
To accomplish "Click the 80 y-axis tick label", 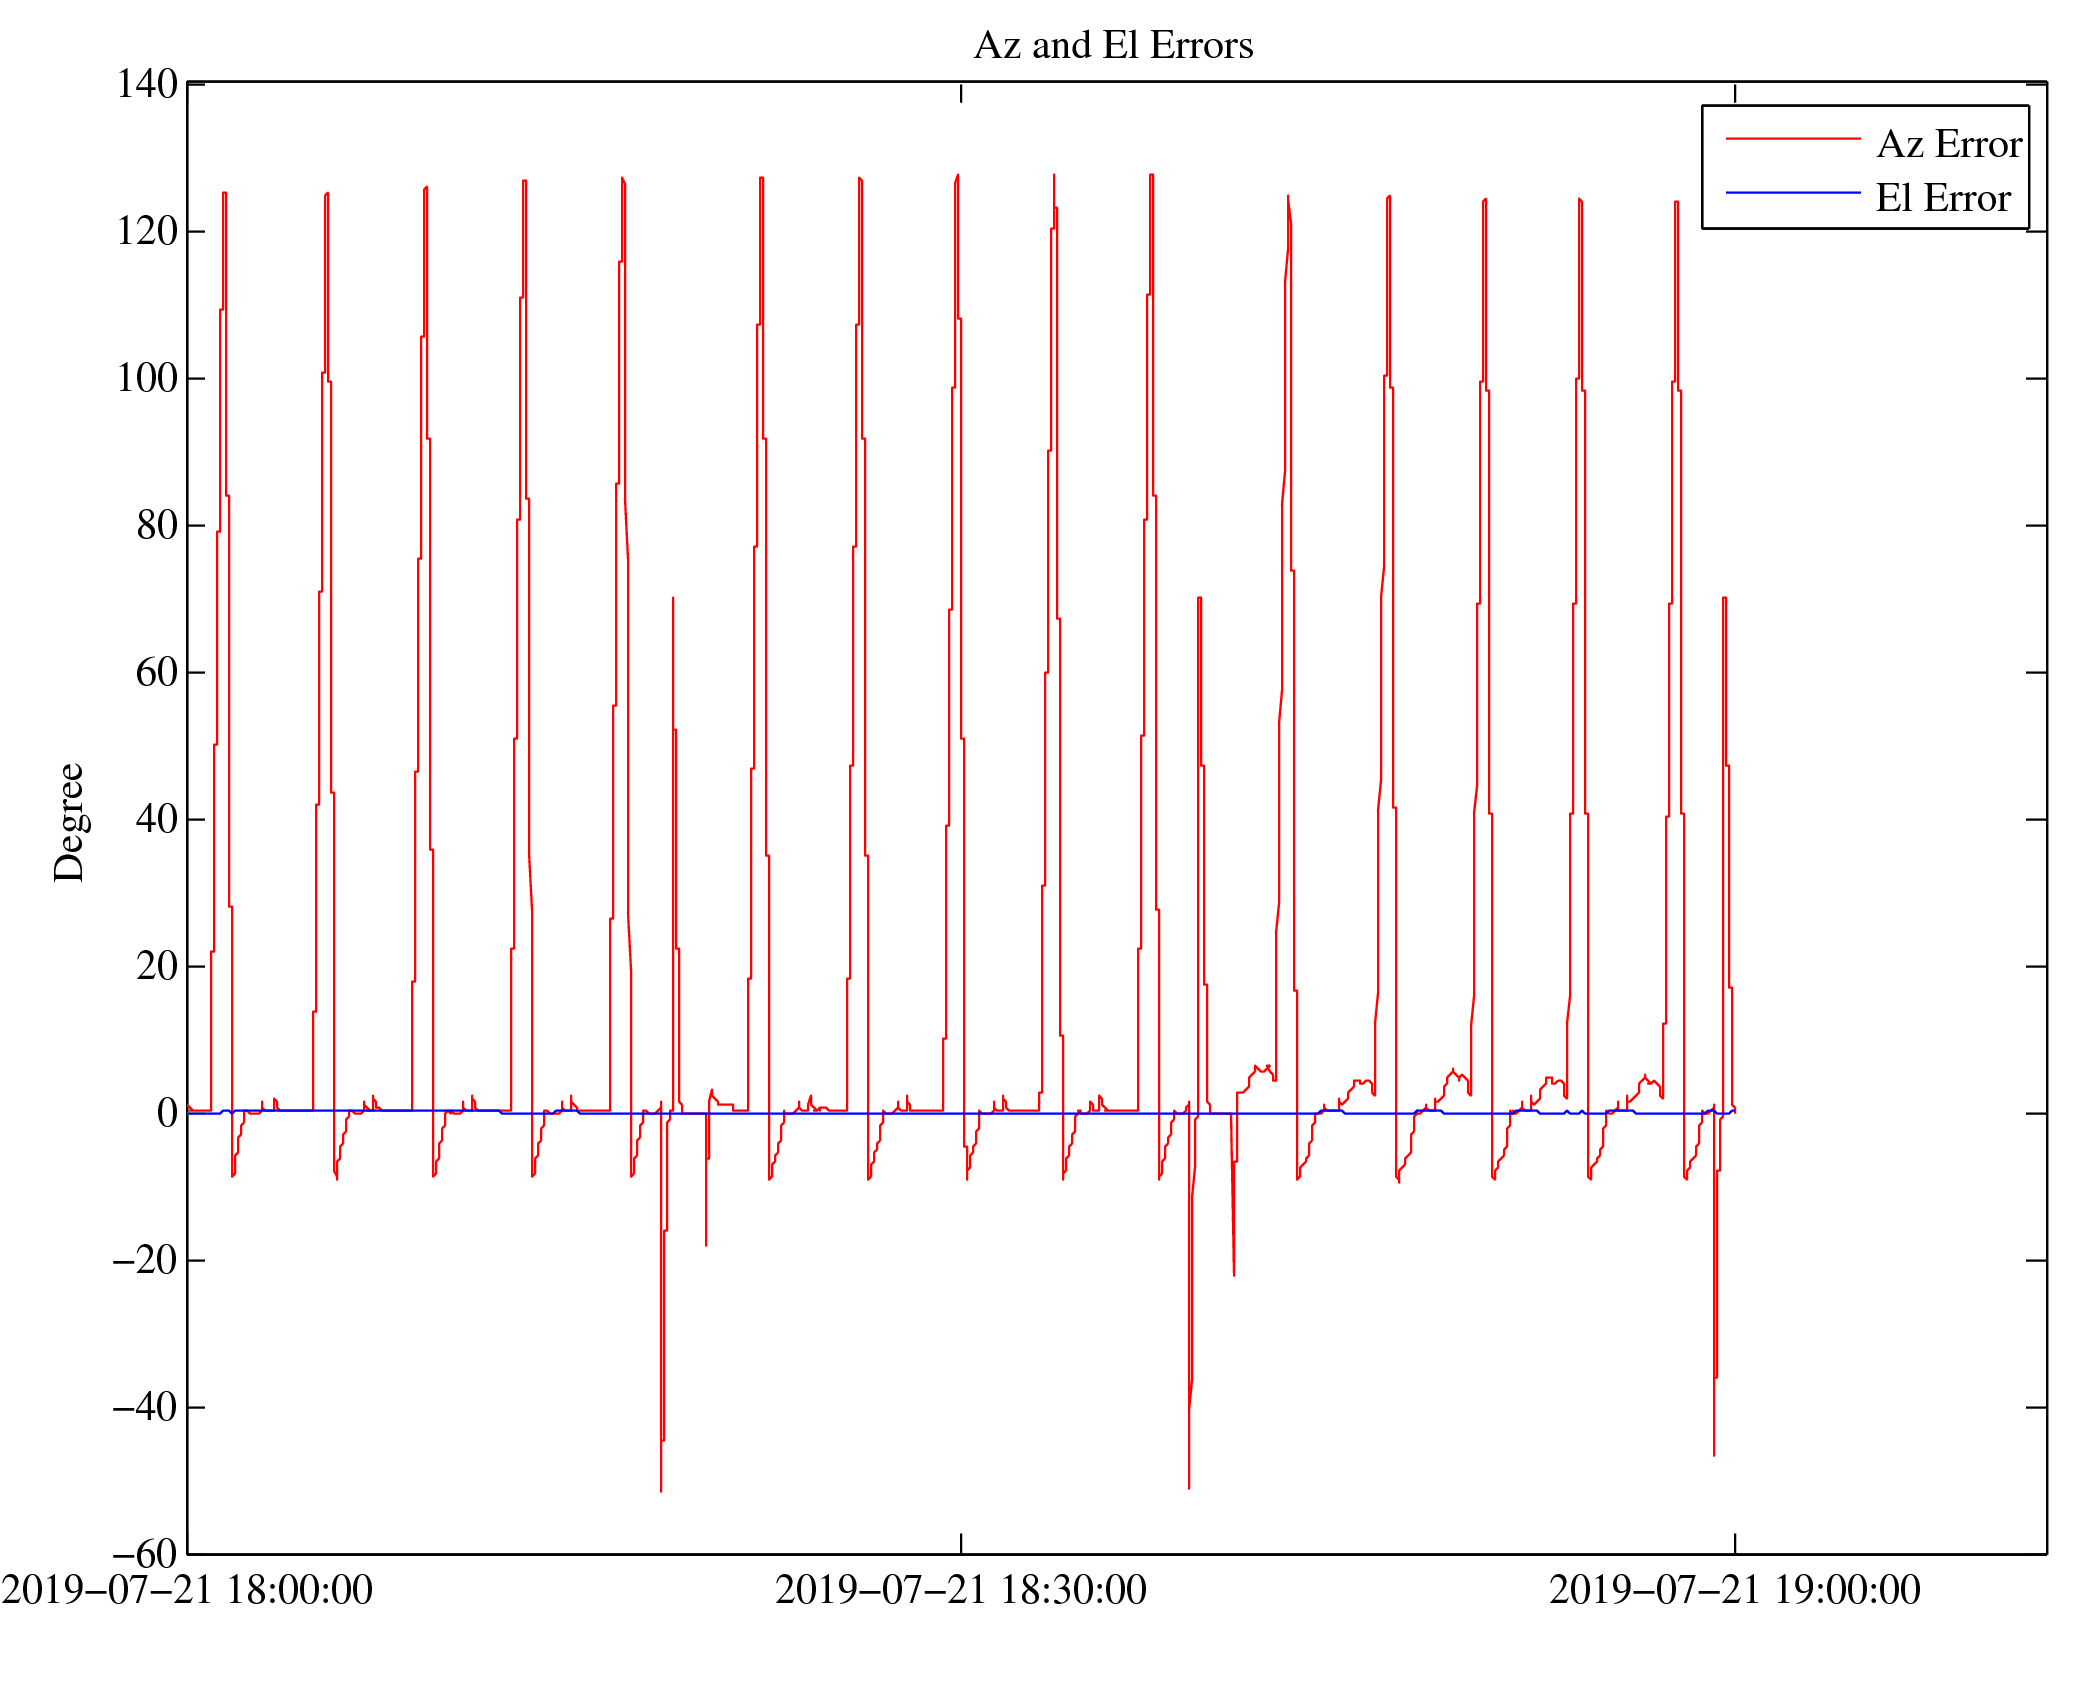I will click(x=156, y=525).
